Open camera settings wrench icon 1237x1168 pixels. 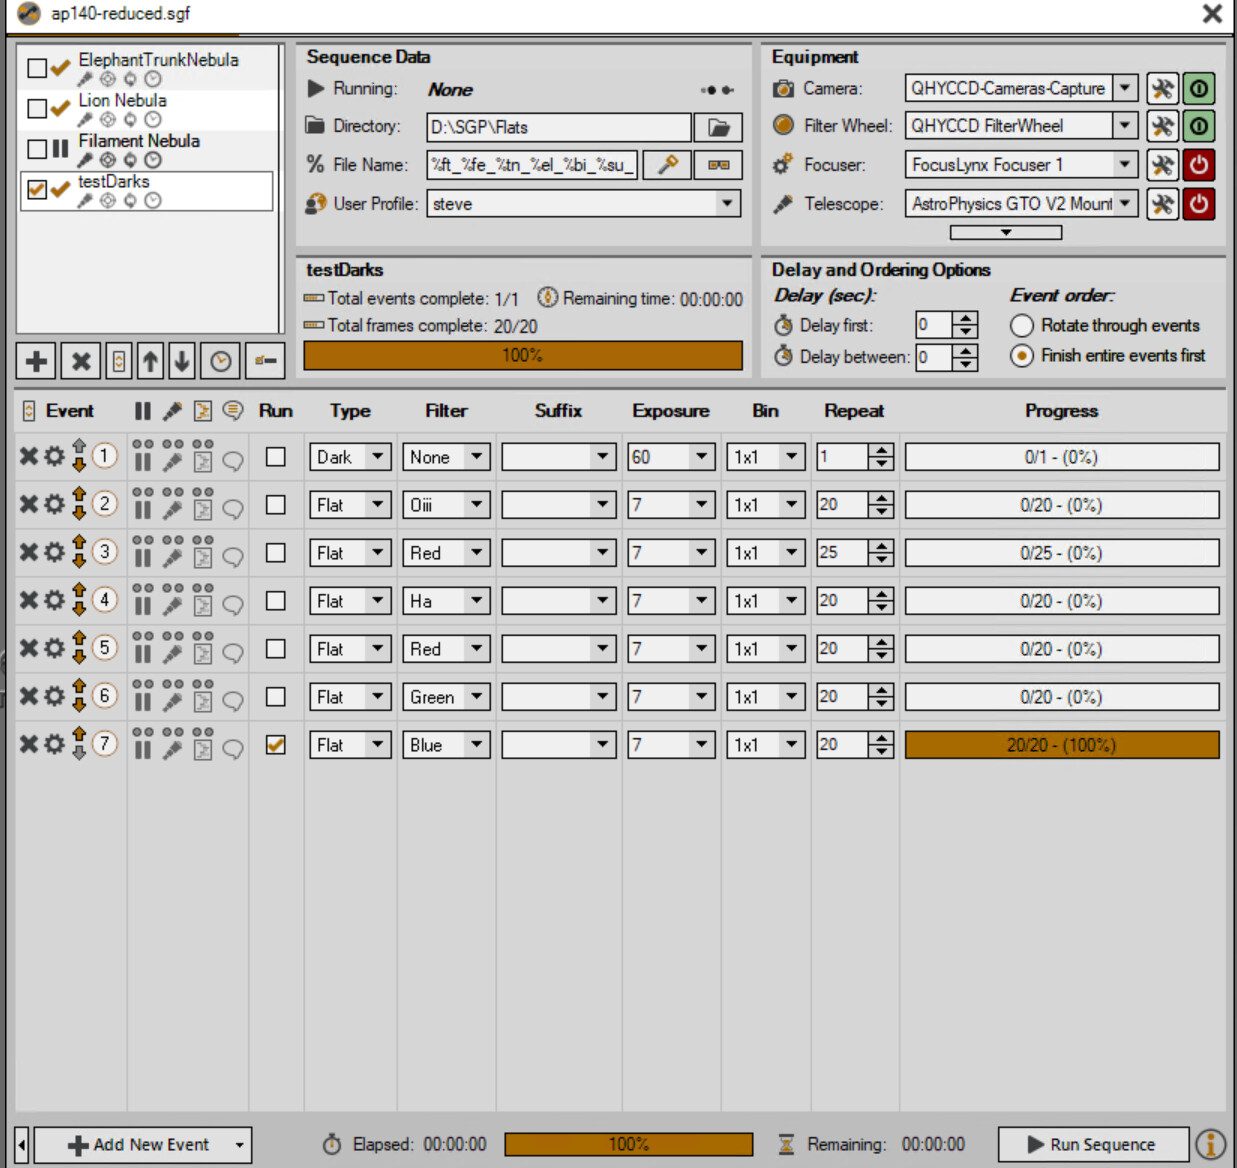pos(1162,89)
